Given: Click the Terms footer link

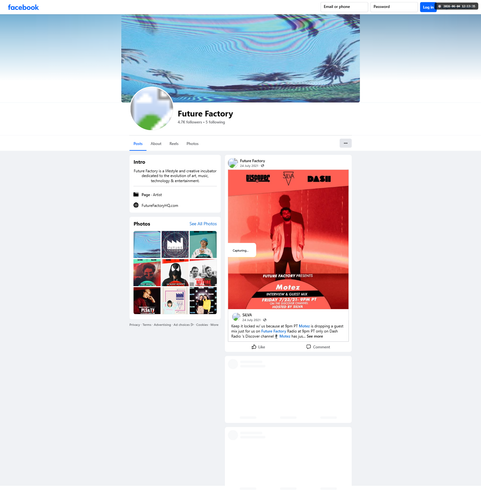Looking at the screenshot, I should click(147, 325).
